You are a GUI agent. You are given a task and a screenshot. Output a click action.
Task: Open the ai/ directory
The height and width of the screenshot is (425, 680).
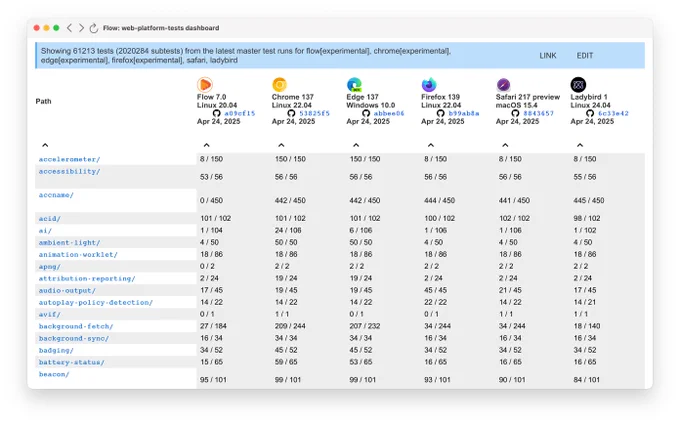(x=45, y=231)
